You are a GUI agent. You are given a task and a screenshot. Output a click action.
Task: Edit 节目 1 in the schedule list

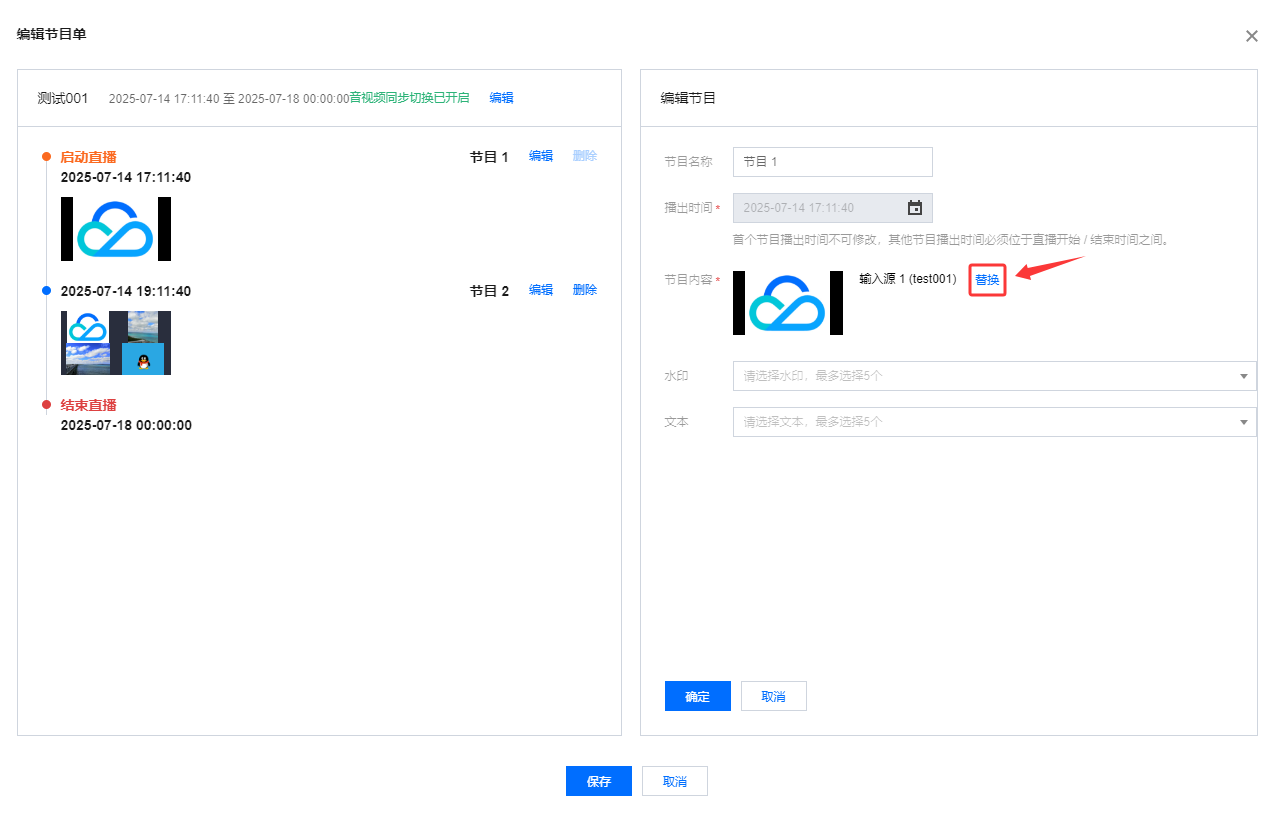point(541,156)
